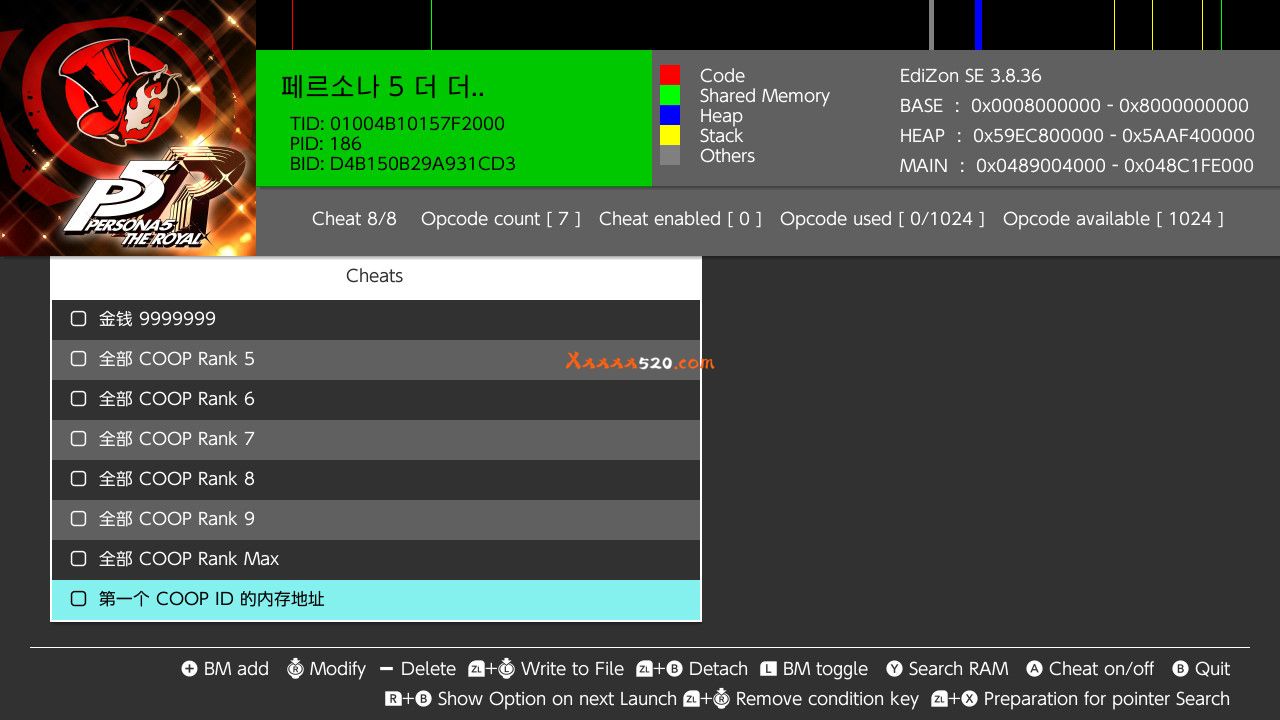Select the Delete command
The width and height of the screenshot is (1280, 720).
(428, 669)
